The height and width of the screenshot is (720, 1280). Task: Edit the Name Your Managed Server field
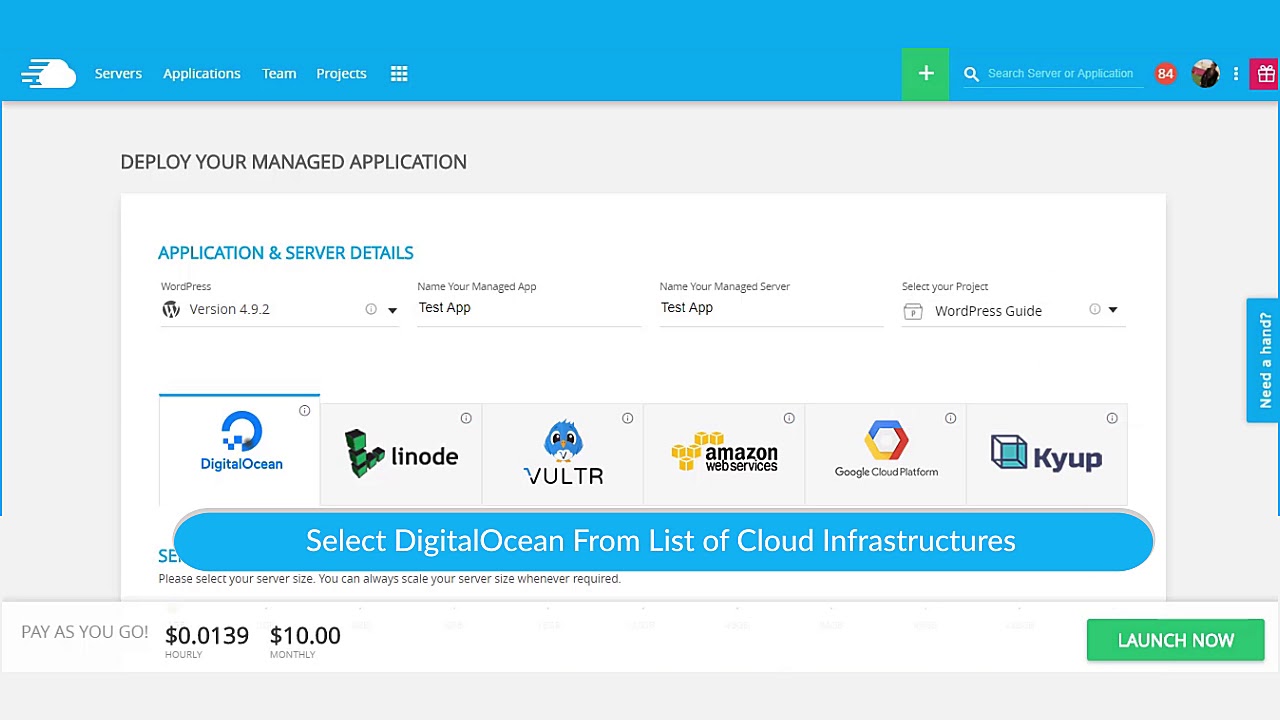point(771,308)
